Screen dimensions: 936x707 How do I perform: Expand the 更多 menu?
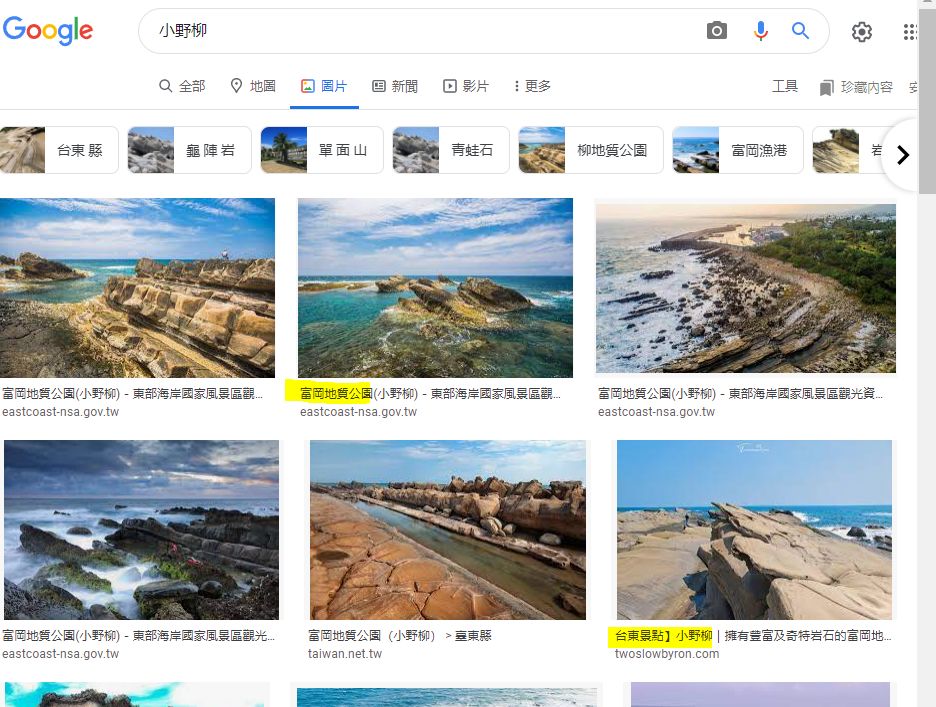[531, 86]
